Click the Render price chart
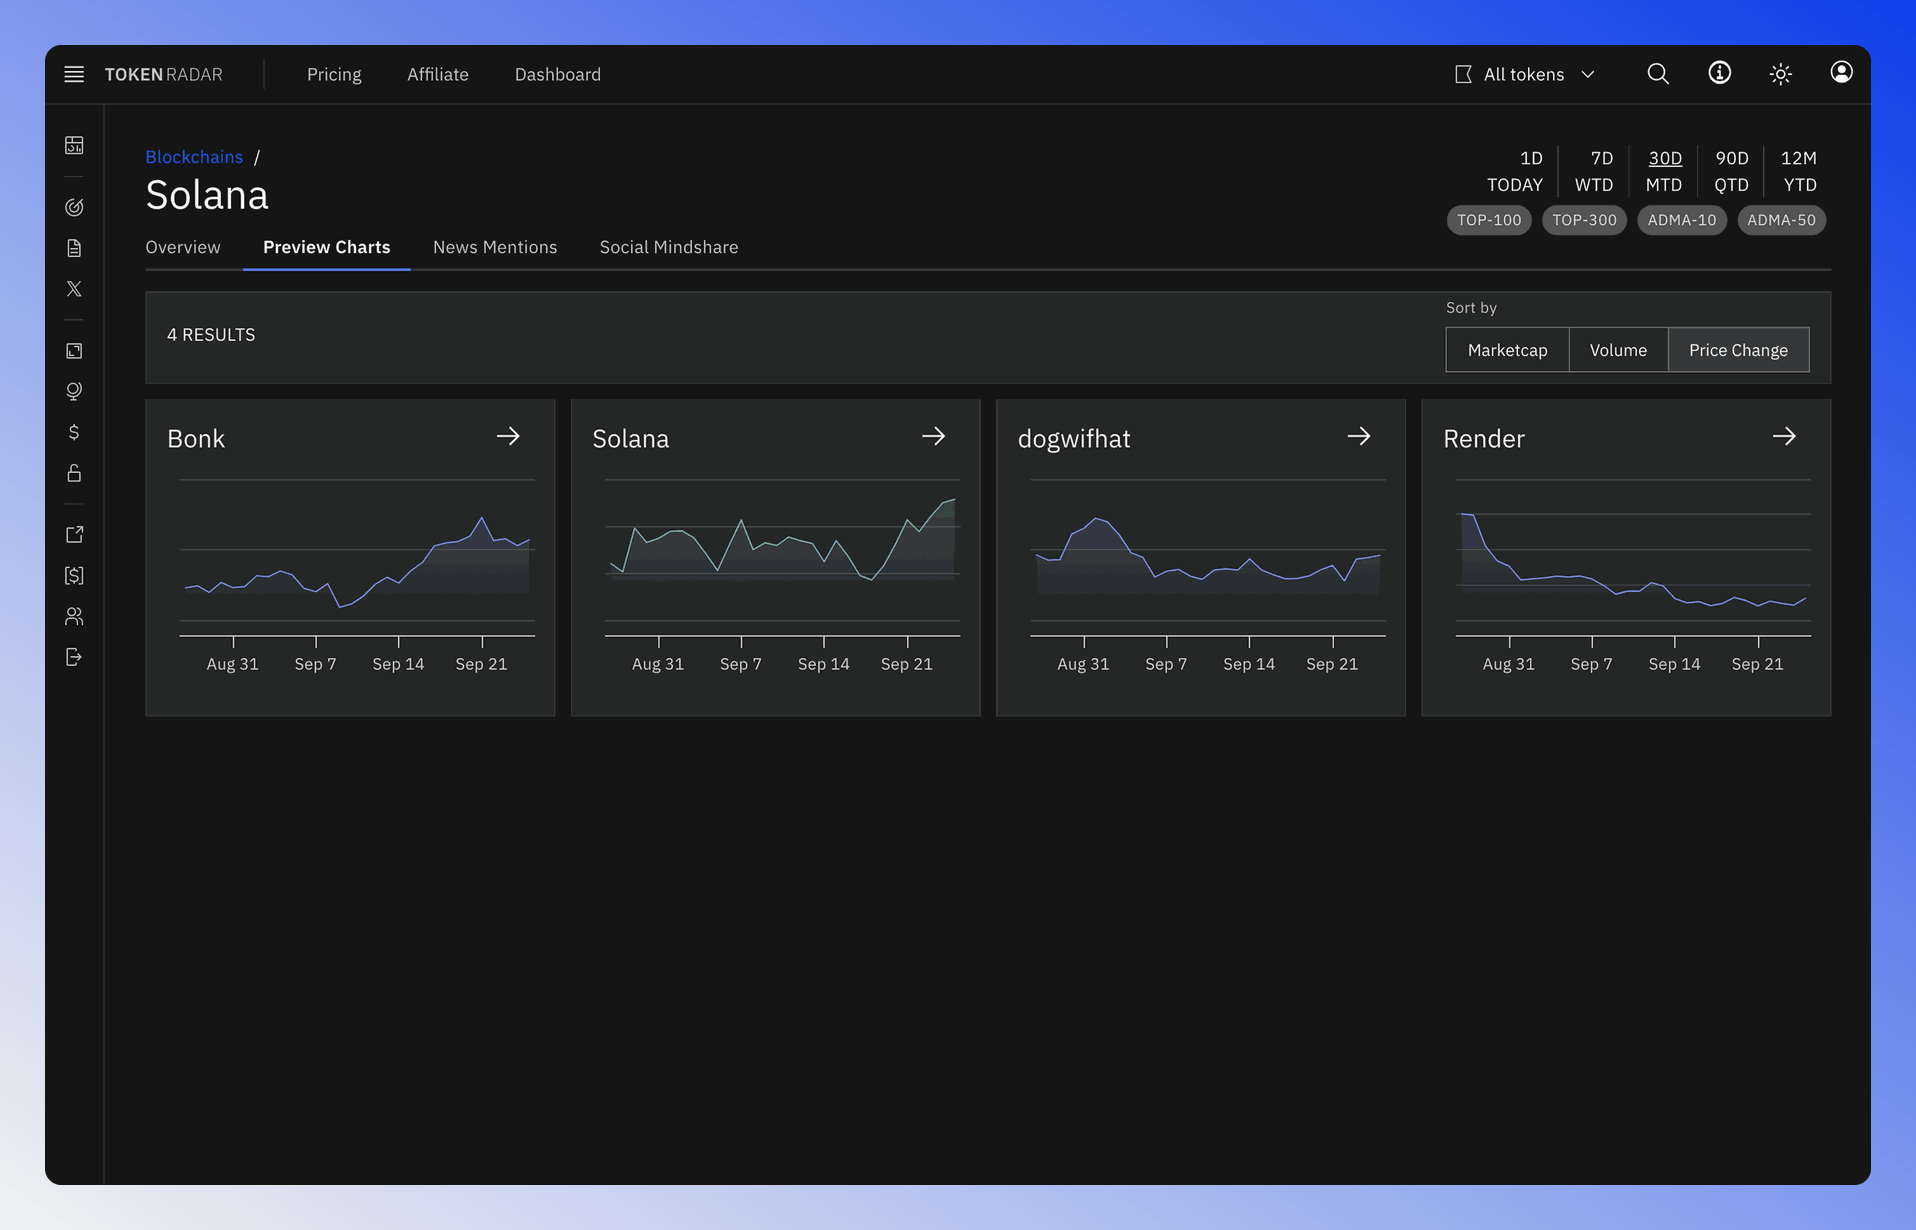The height and width of the screenshot is (1230, 1916). coord(1633,575)
